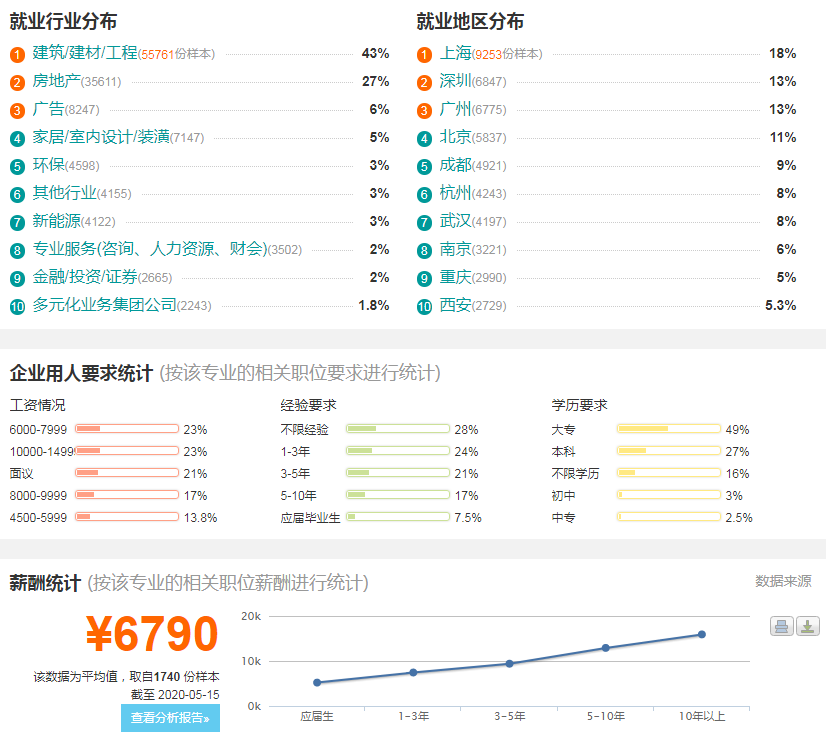
Task: Click rank badge 10 beside 西安
Action: [425, 306]
